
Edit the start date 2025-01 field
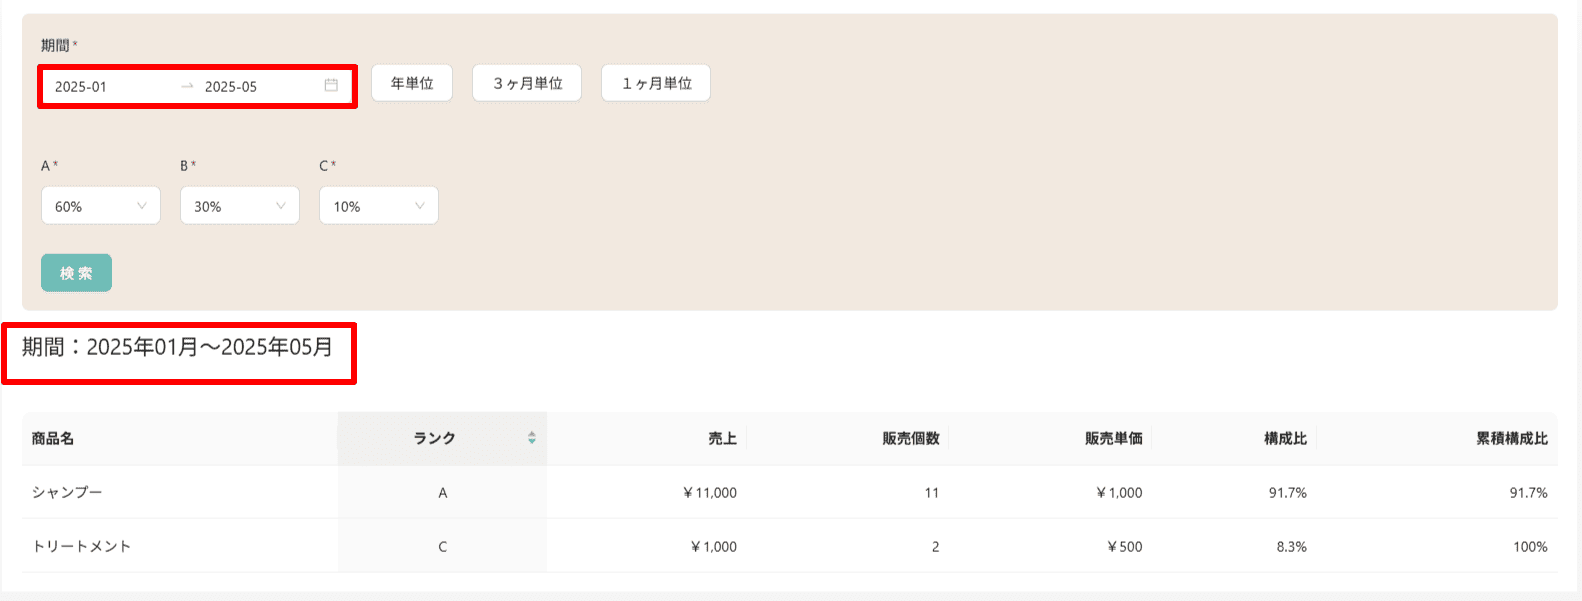110,87
